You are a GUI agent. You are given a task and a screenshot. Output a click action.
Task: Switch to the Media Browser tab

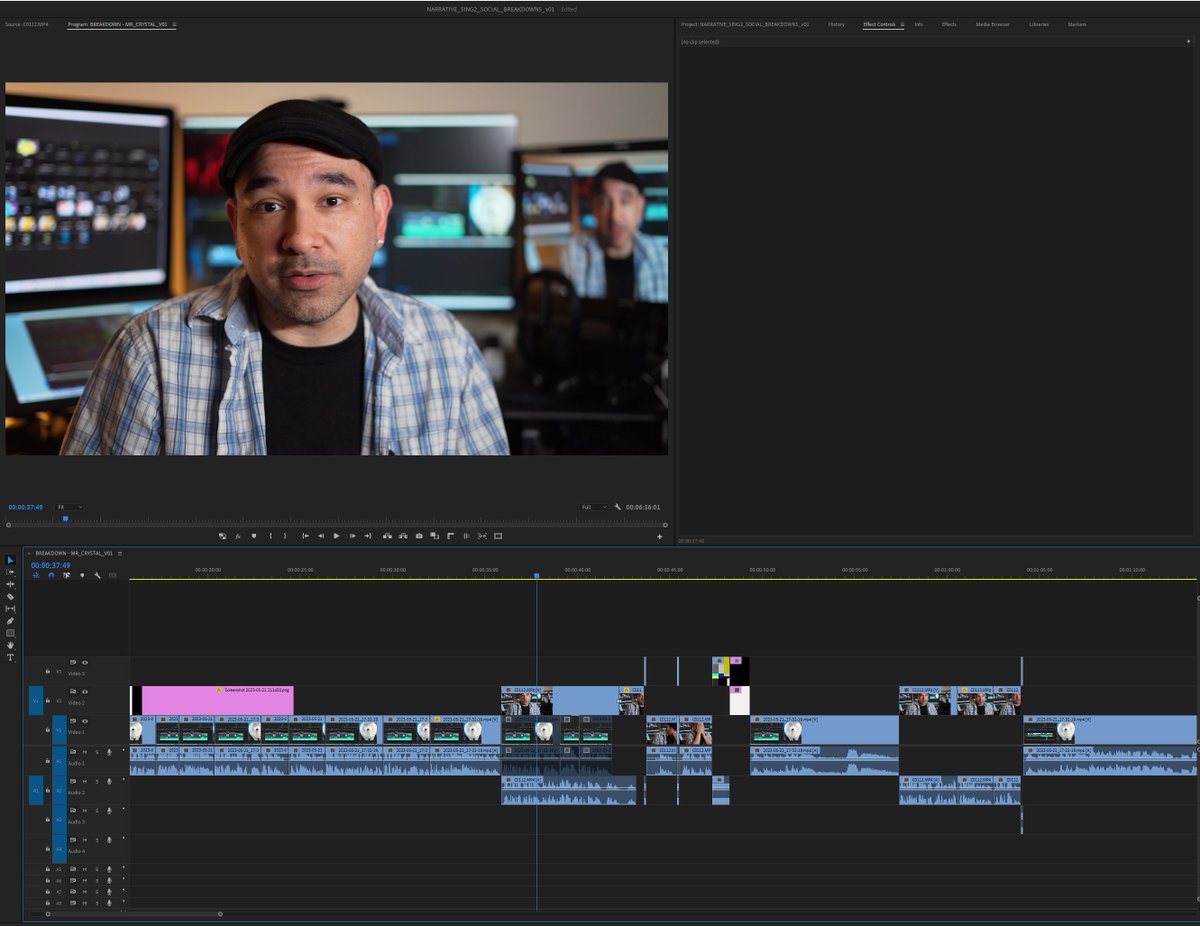(993, 24)
